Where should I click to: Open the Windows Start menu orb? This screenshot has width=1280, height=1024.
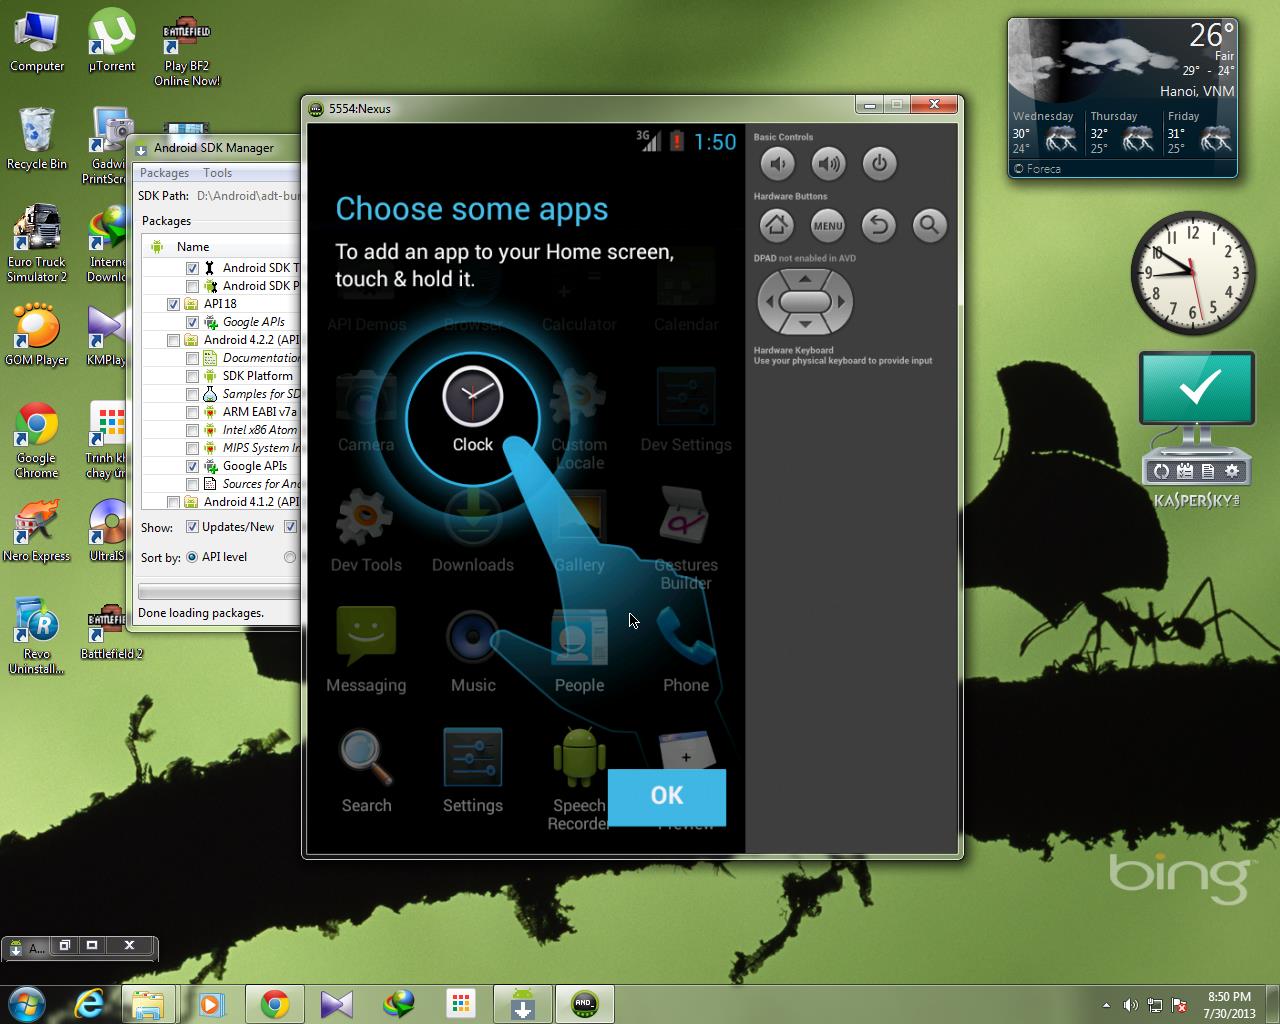[27, 1003]
